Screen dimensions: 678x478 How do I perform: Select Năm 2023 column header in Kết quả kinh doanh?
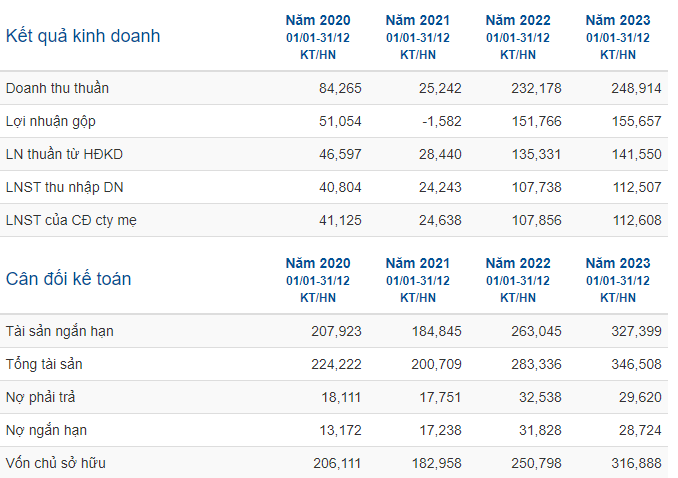click(618, 37)
